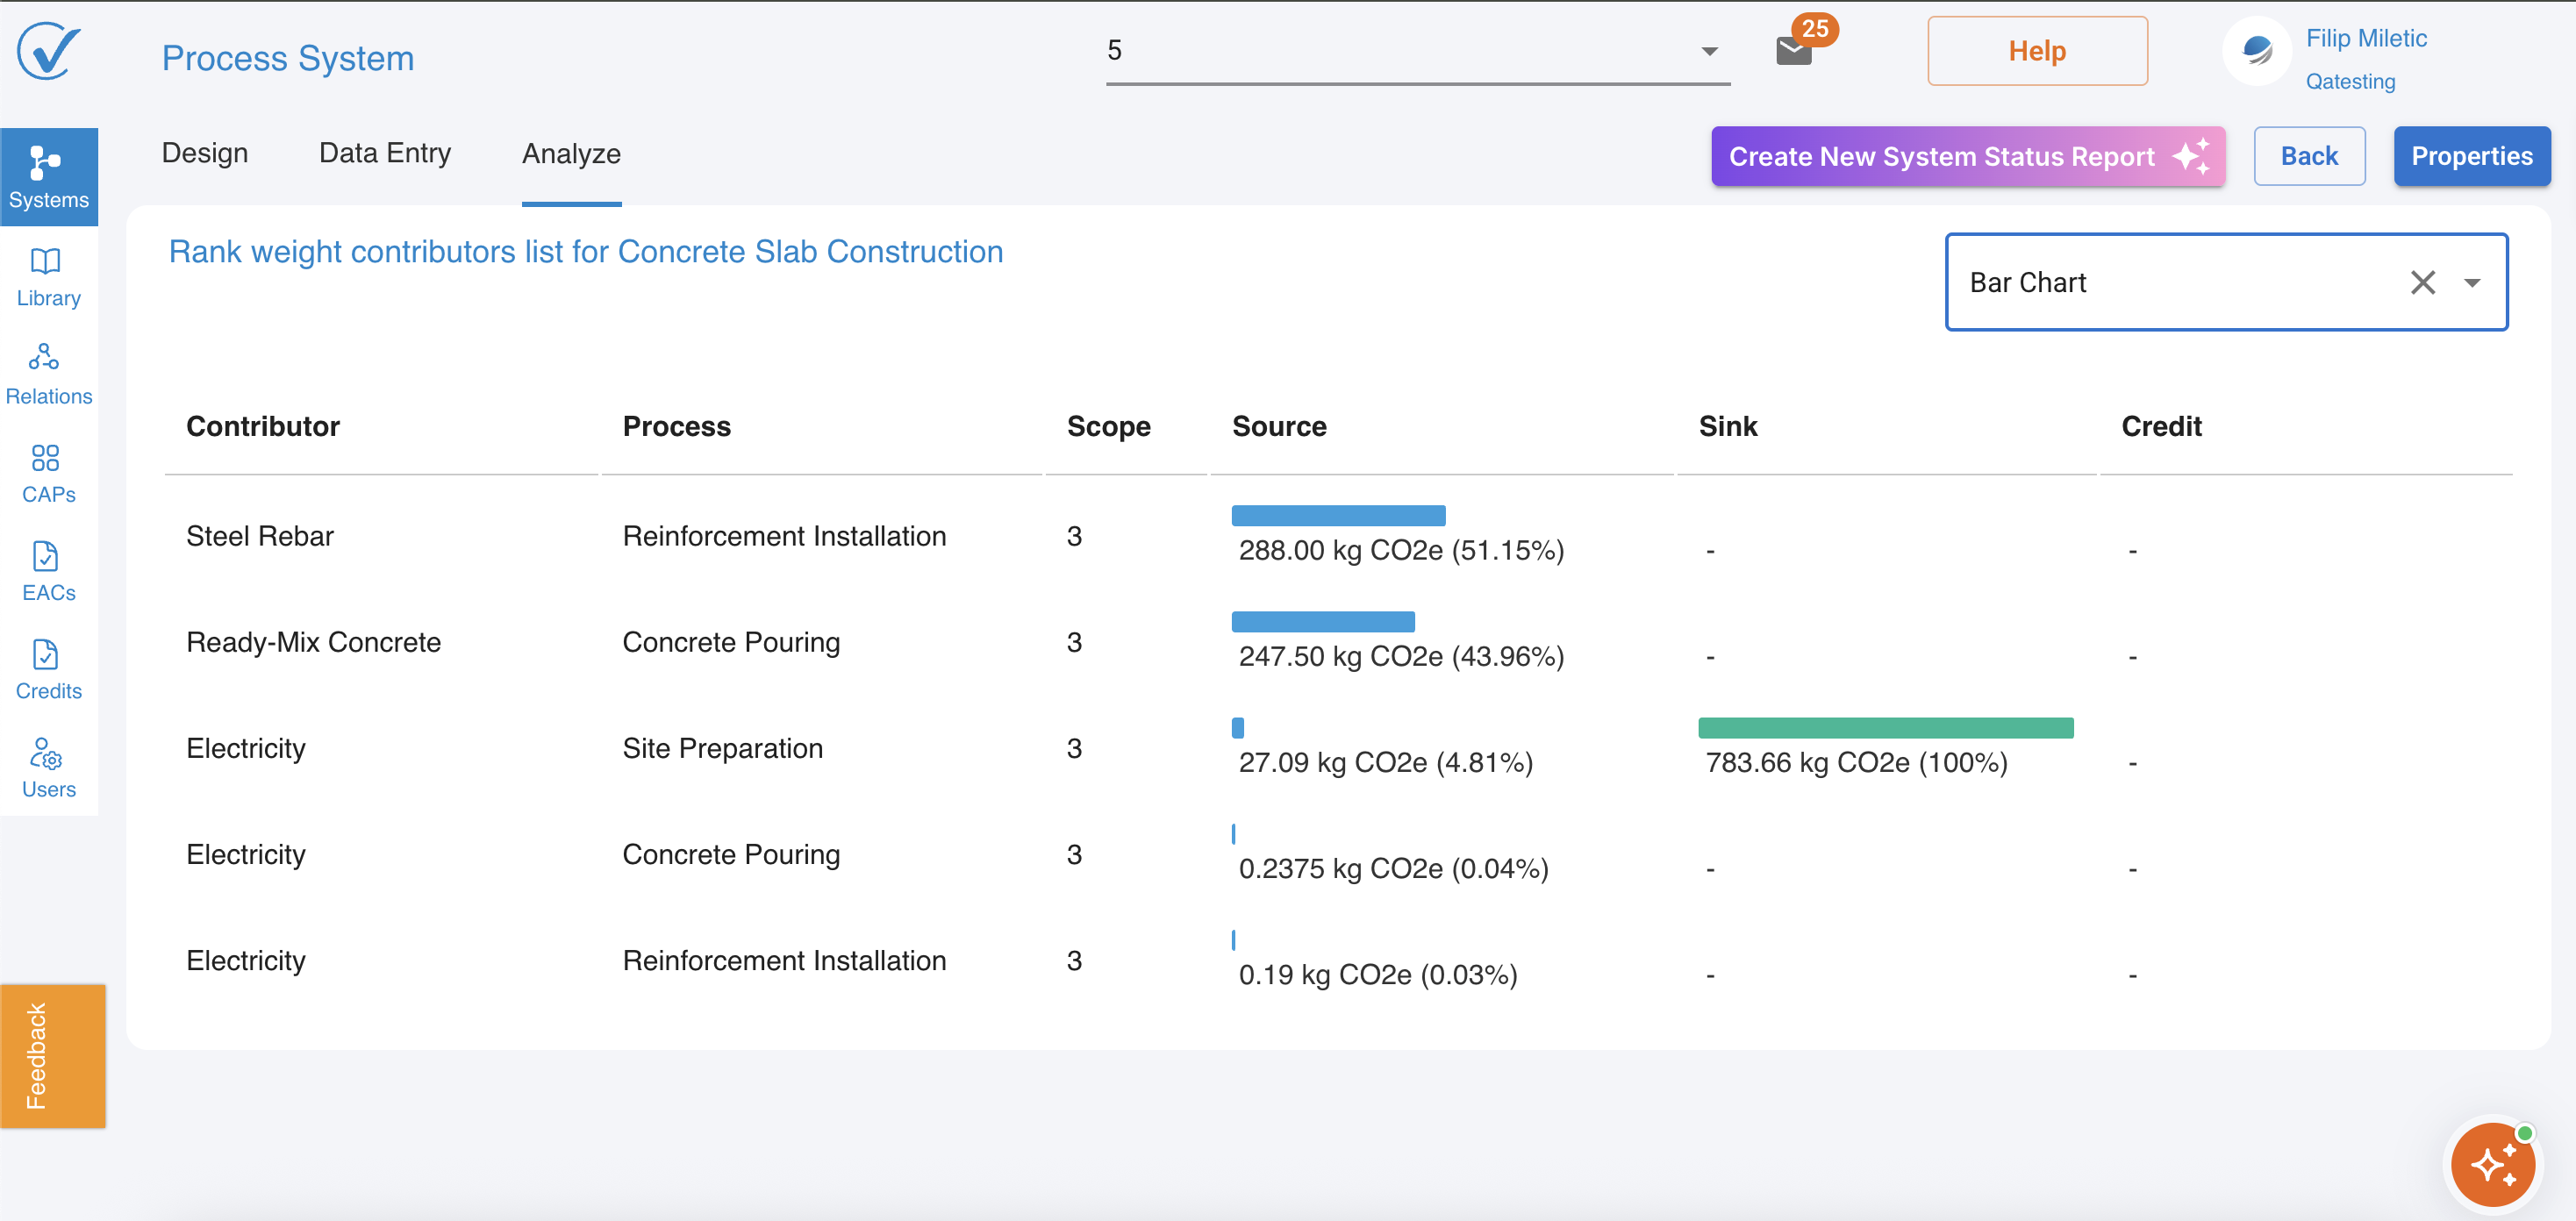Open the Library book icon
2576x1221 pixels.
[46, 262]
